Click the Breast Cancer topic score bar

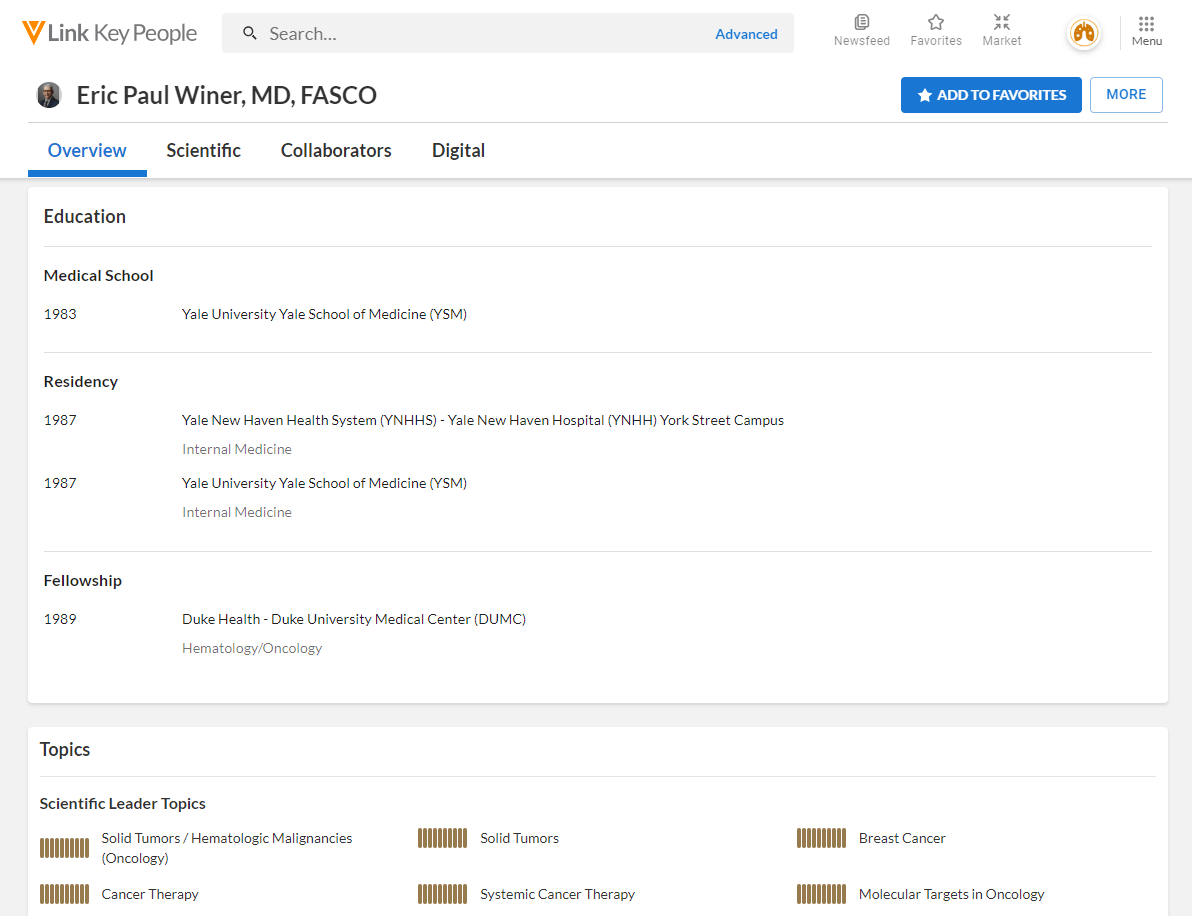tap(821, 838)
